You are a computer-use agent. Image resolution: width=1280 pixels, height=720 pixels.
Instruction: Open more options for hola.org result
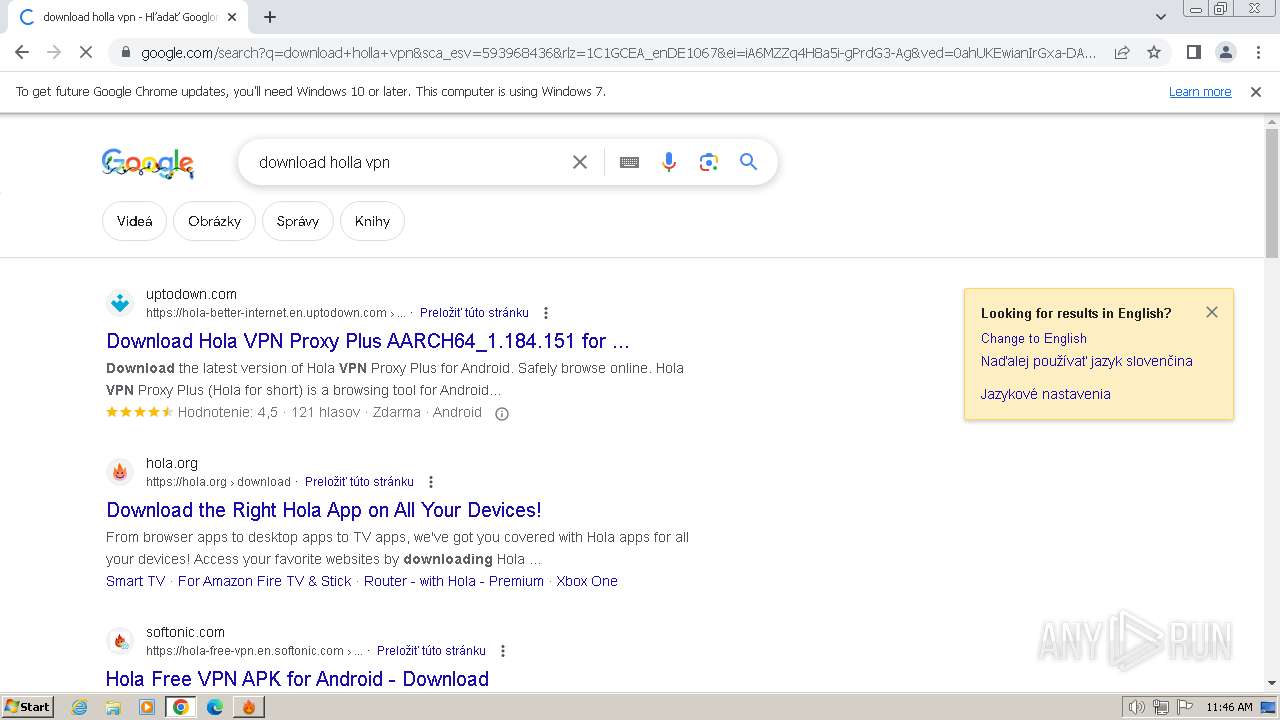point(431,482)
